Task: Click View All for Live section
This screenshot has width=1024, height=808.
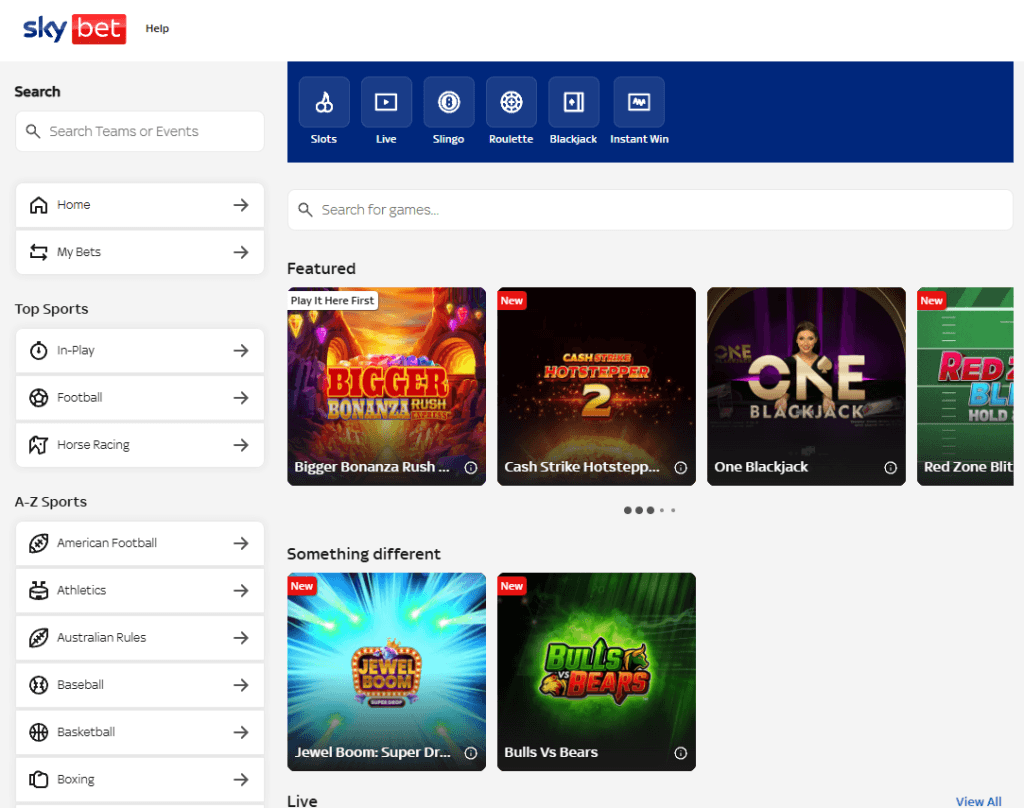Action: (978, 801)
